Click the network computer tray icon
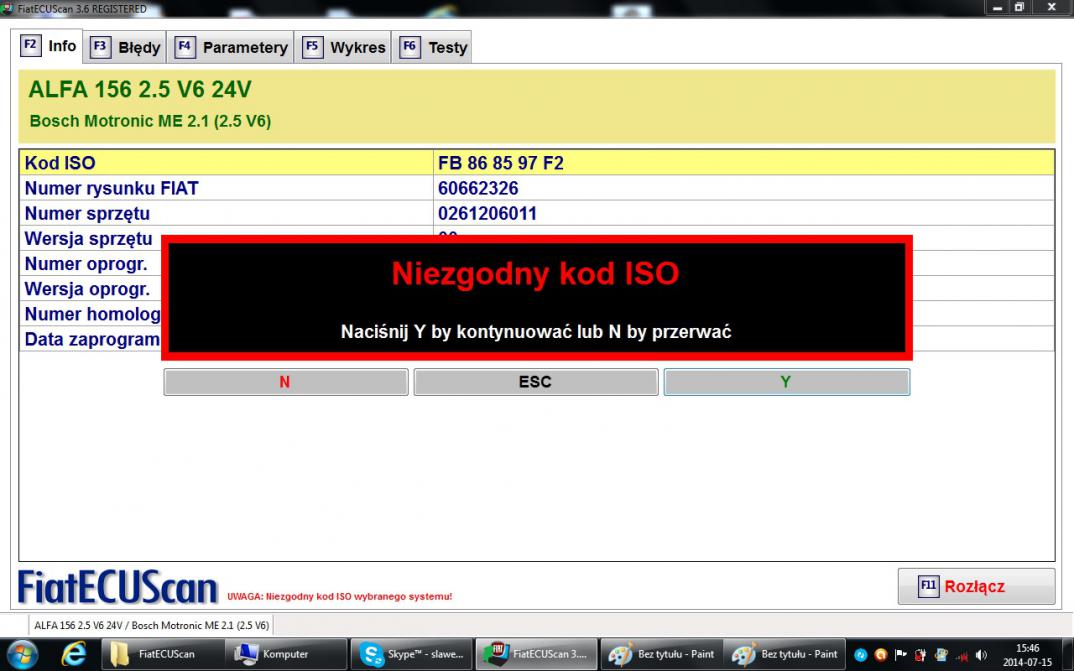The width and height of the screenshot is (1074, 671). click(941, 655)
